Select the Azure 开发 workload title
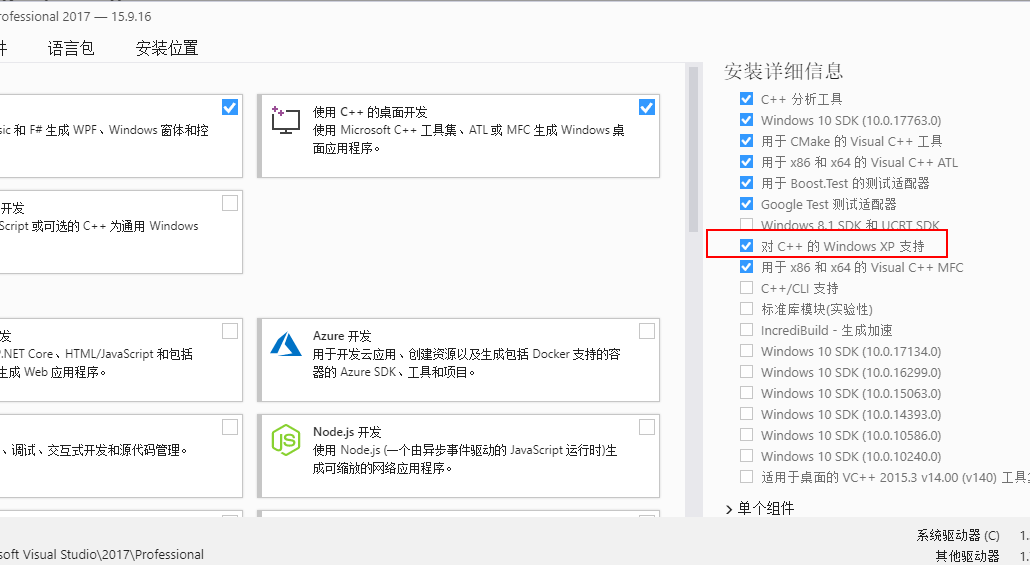Image resolution: width=1030 pixels, height=565 pixels. [x=342, y=336]
